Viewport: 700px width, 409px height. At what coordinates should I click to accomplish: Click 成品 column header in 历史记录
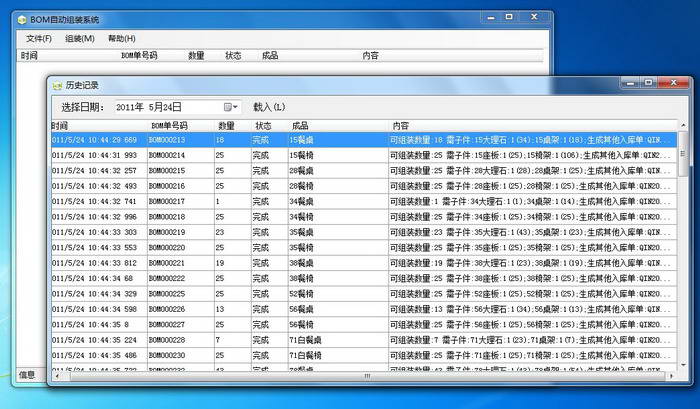point(338,126)
